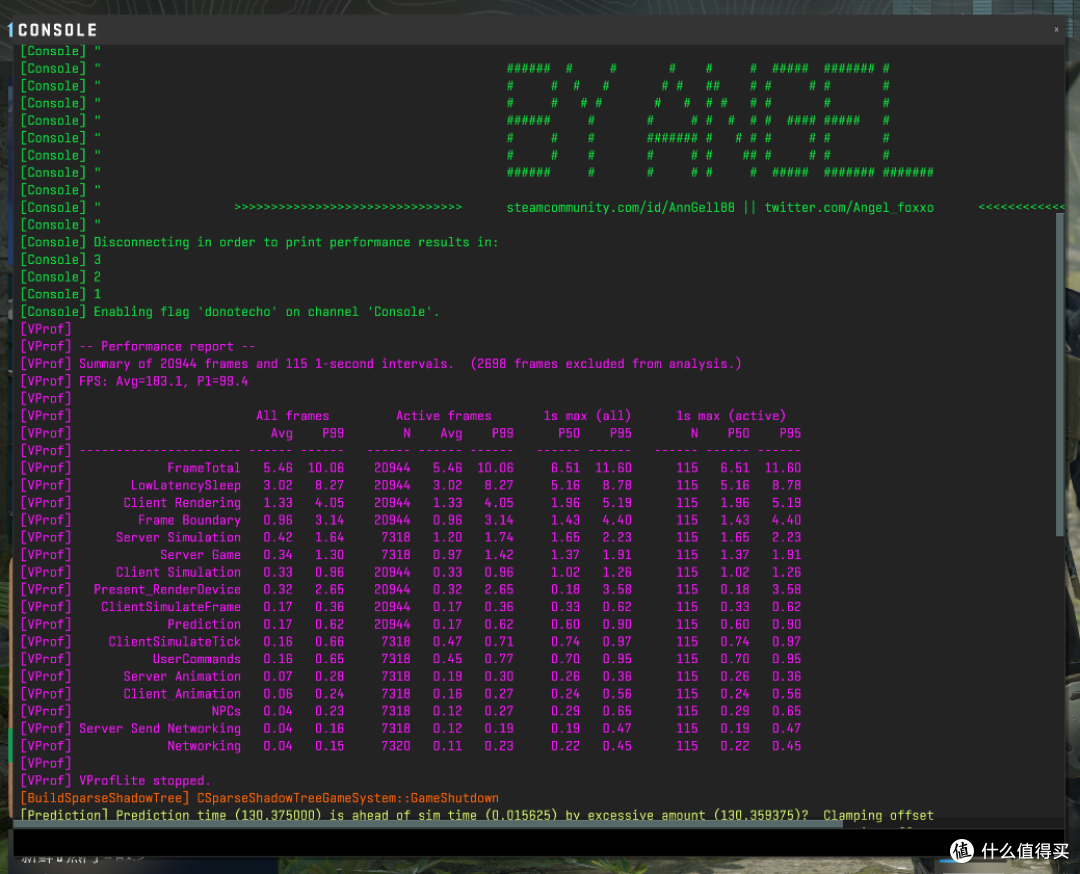1080x874 pixels.
Task: Click the UserCommands row label
Action: click(197, 659)
